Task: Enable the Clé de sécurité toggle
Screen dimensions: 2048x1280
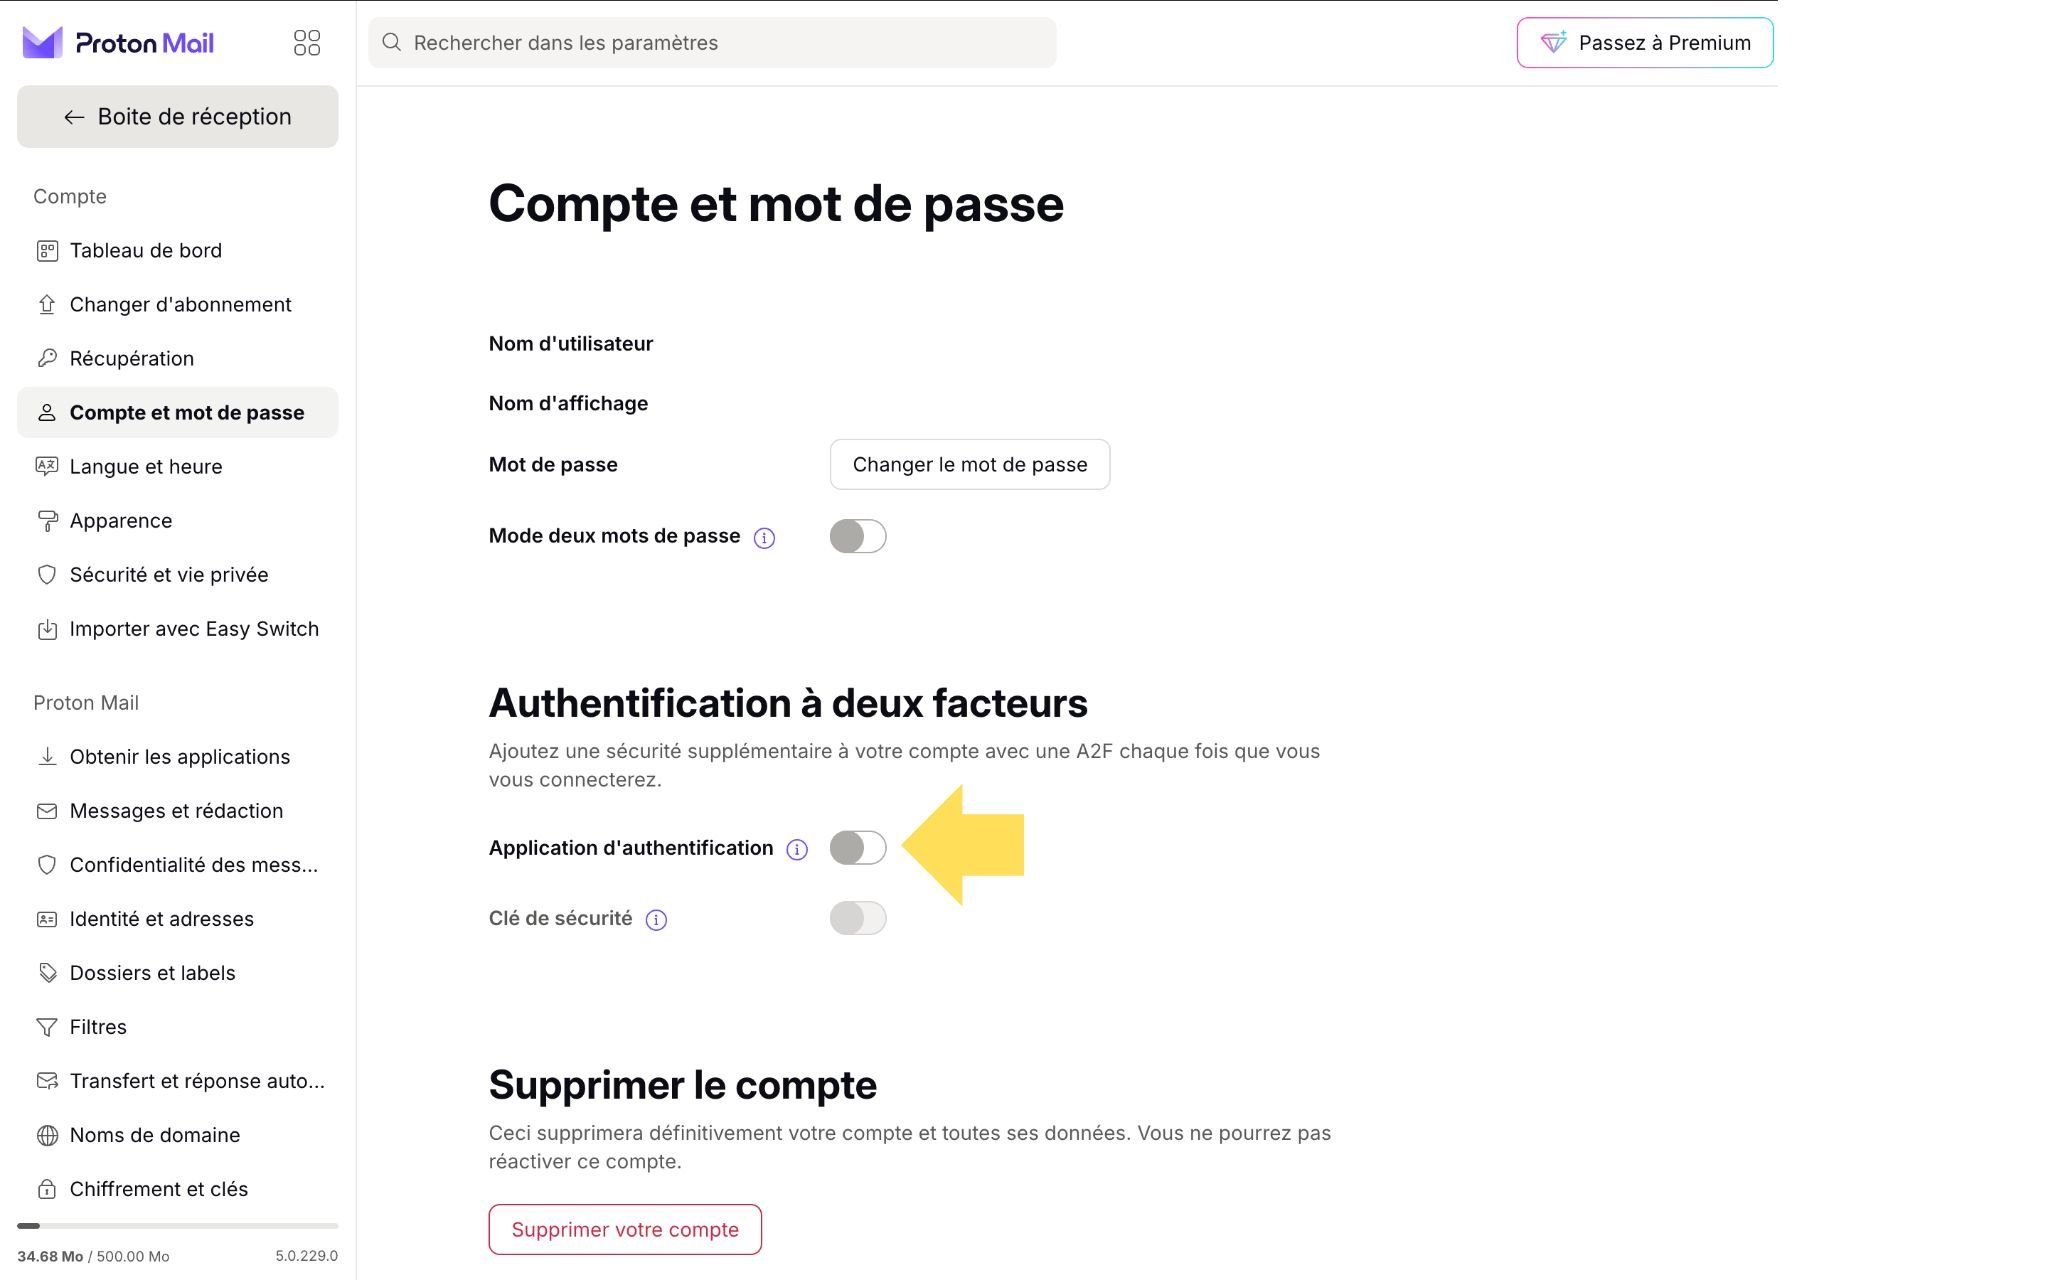Action: [858, 917]
